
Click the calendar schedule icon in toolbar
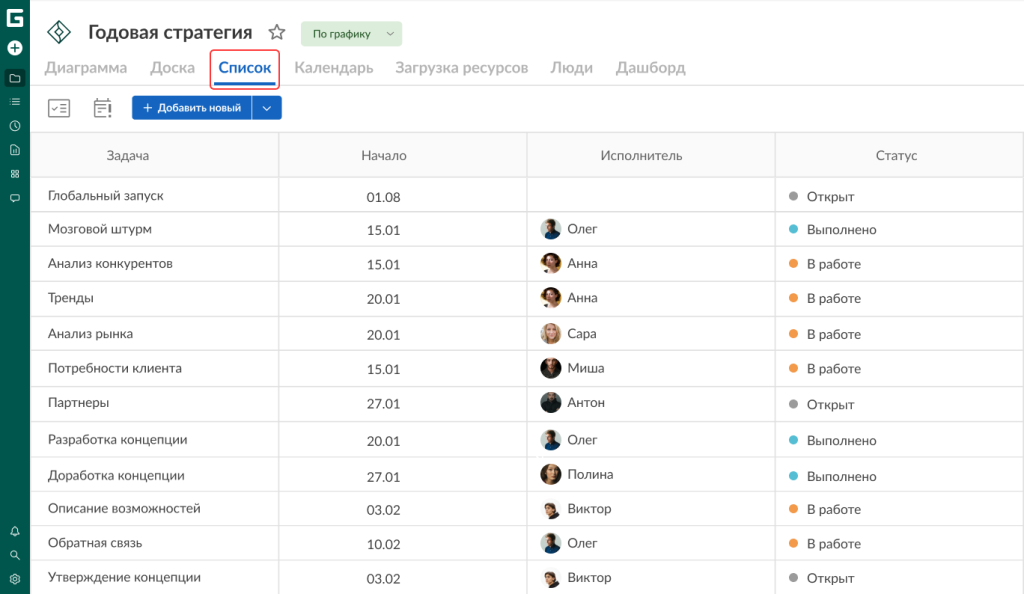(x=103, y=108)
